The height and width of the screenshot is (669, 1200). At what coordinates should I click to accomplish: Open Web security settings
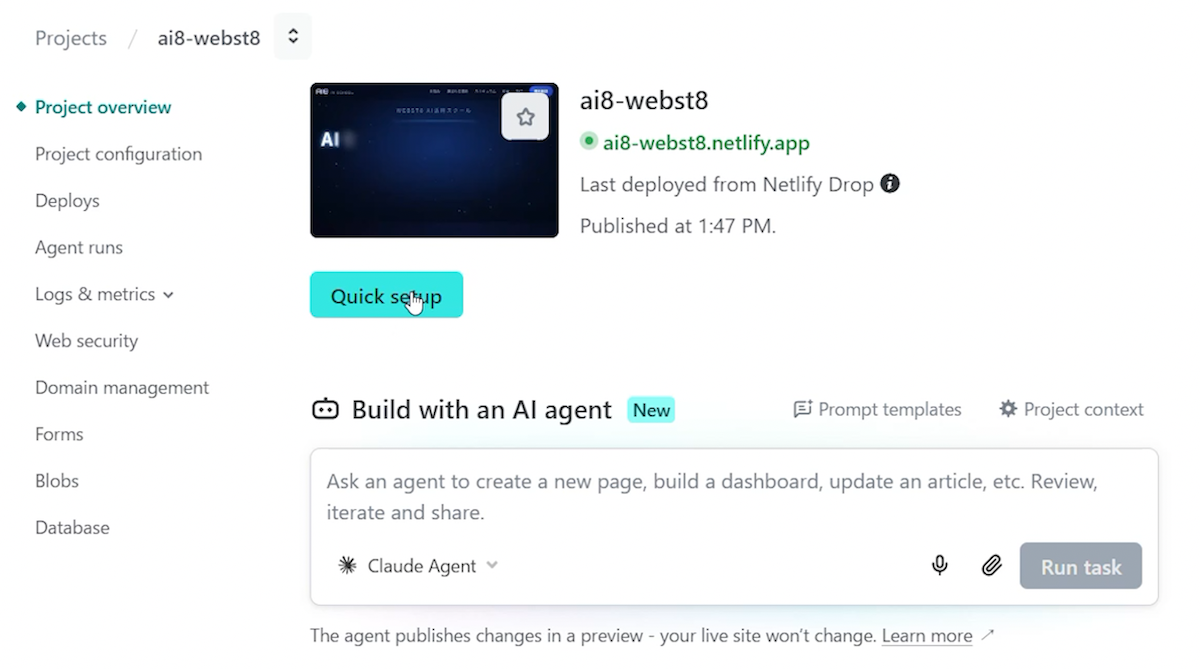tap(86, 341)
